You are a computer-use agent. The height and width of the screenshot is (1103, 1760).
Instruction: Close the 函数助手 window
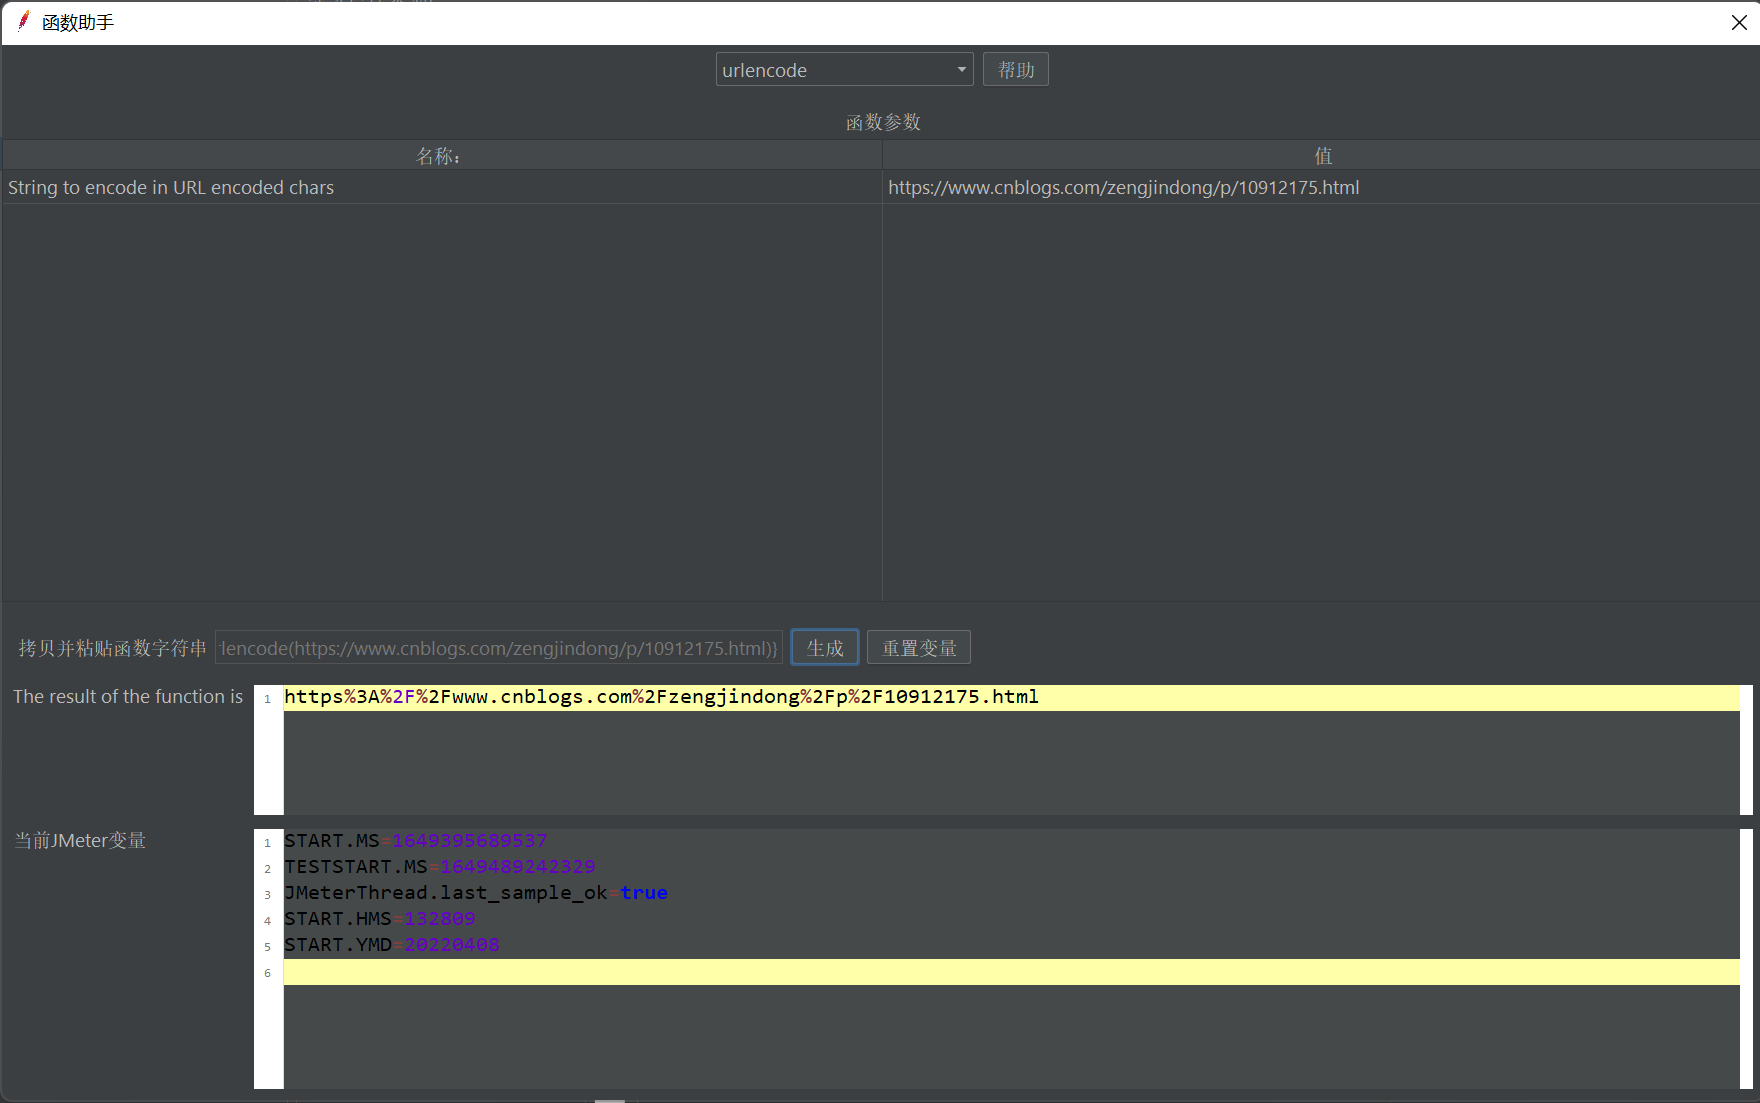coord(1739,23)
